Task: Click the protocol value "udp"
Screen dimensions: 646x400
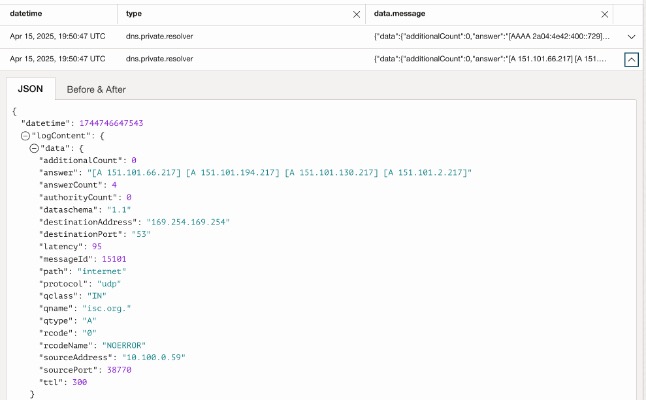Action: click(x=109, y=284)
